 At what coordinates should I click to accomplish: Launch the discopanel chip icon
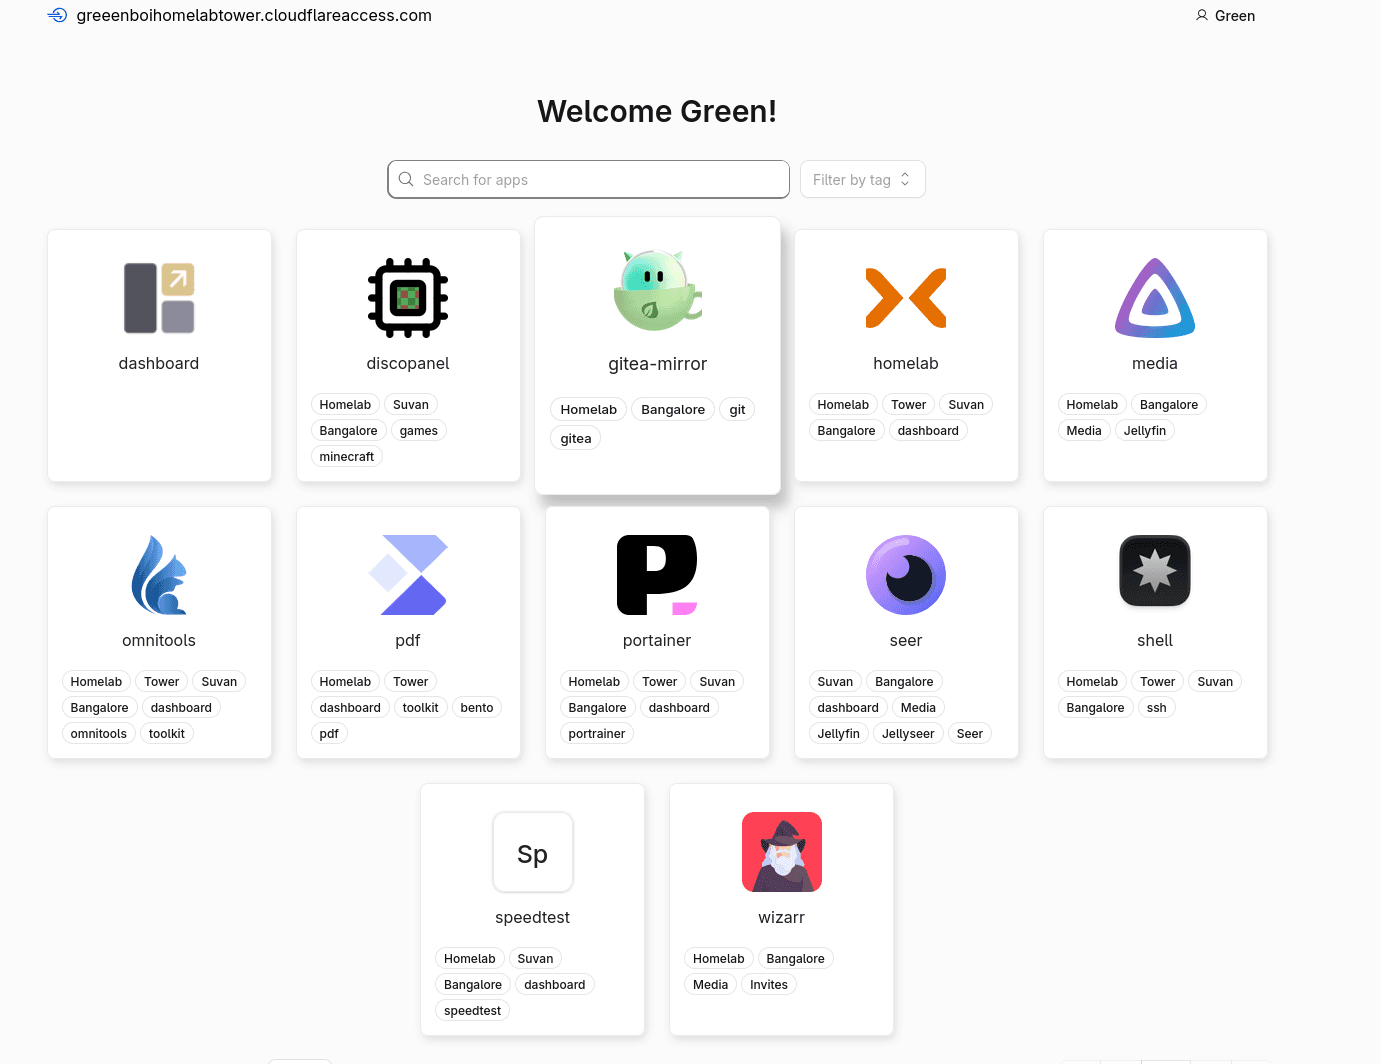(x=408, y=298)
